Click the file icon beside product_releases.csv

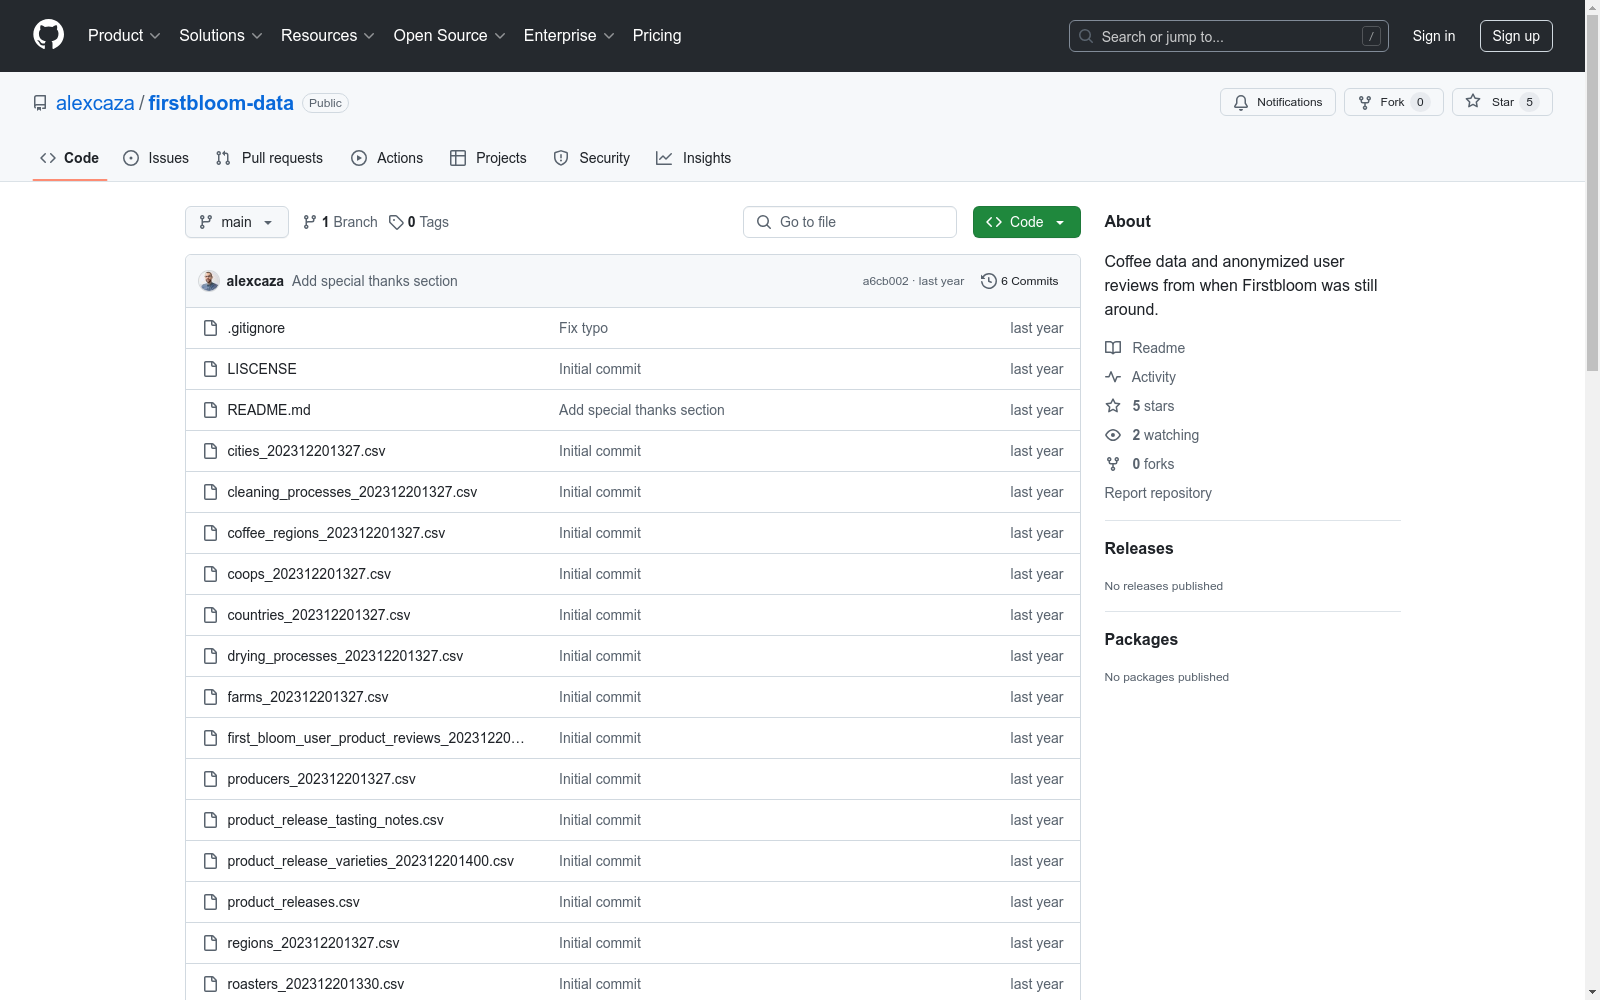210,902
